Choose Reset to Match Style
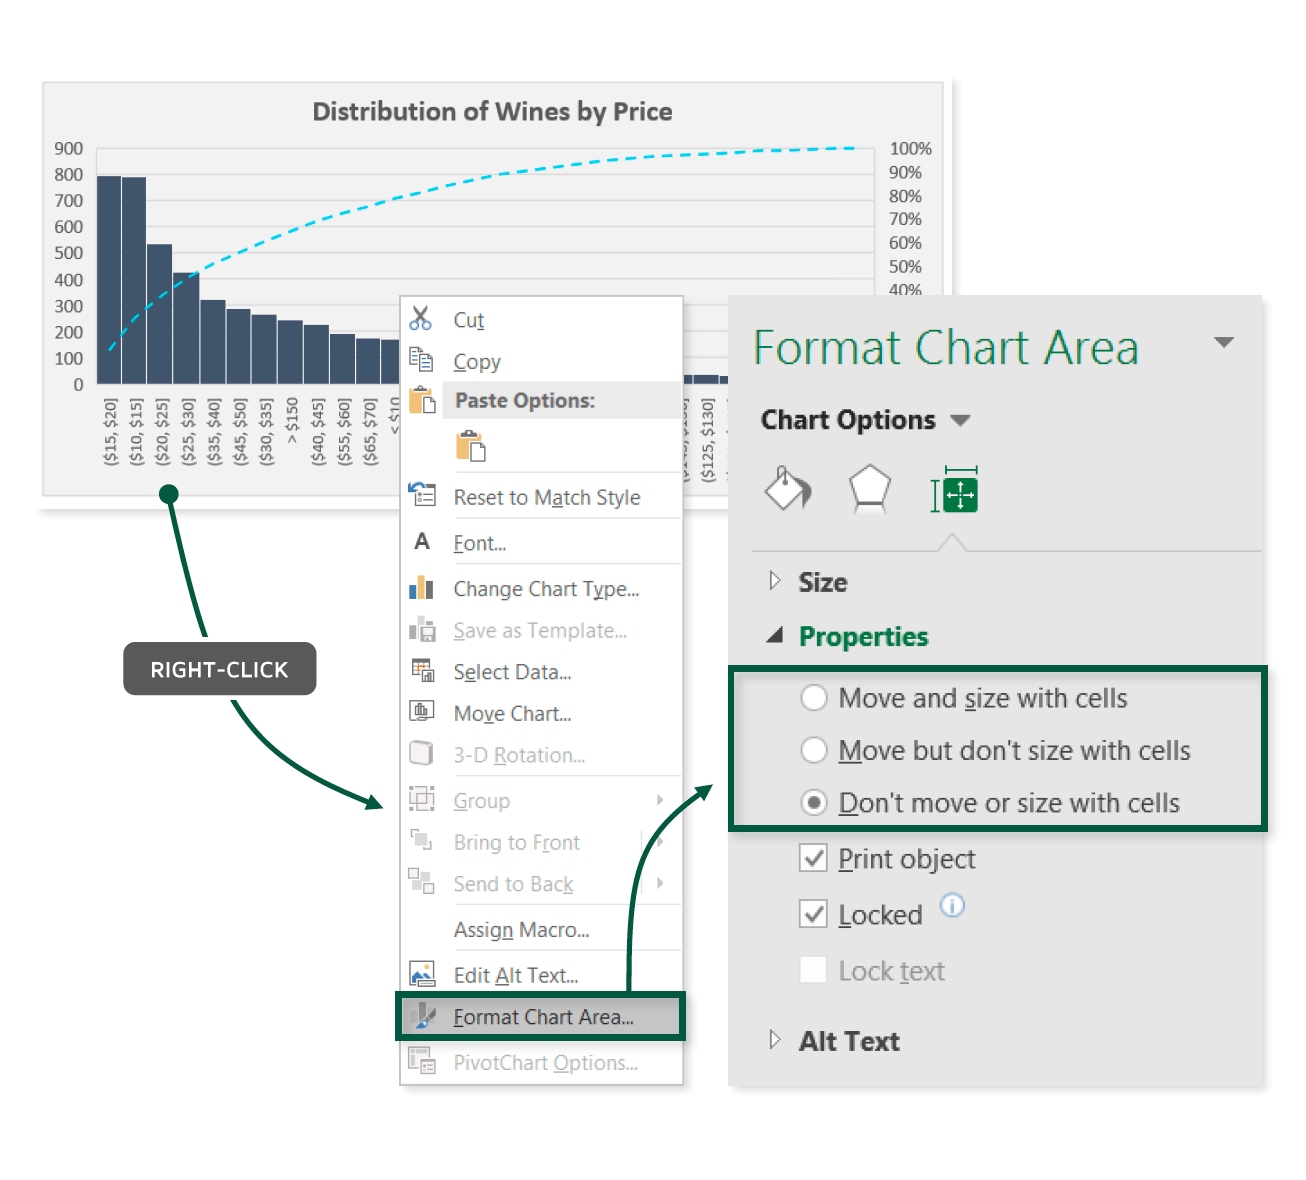This screenshot has width=1306, height=1180. pos(541,497)
